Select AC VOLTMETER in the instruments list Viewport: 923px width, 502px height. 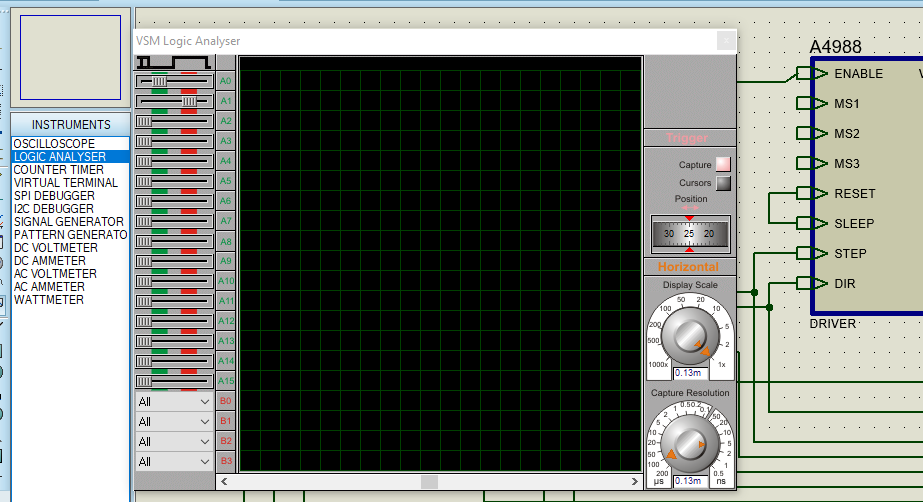coord(70,274)
